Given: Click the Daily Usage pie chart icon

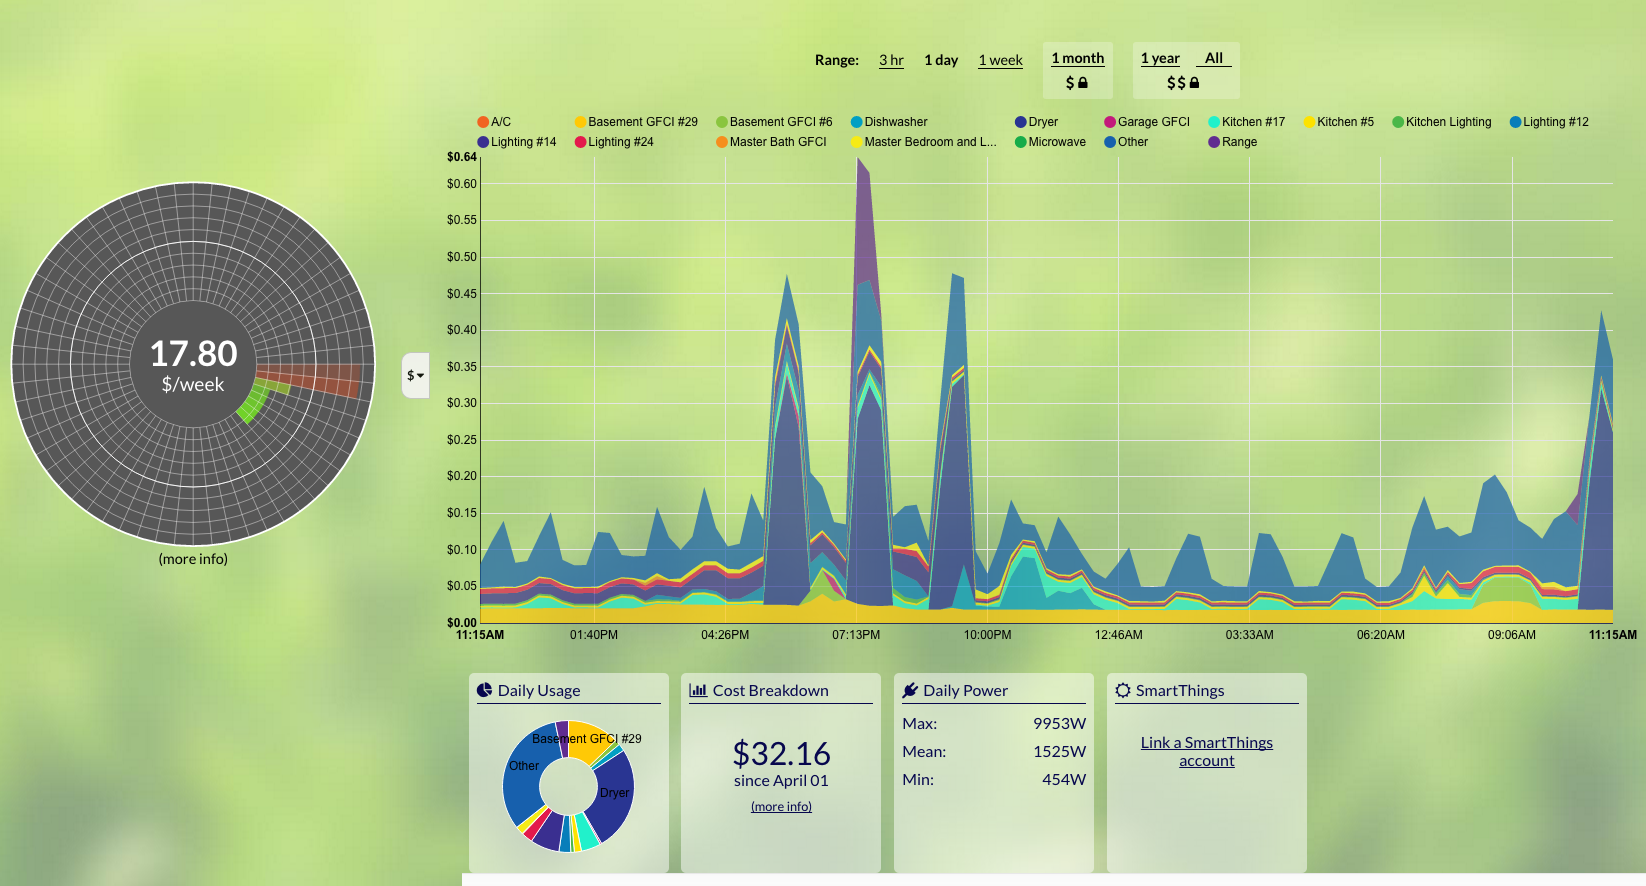Looking at the screenshot, I should (485, 690).
